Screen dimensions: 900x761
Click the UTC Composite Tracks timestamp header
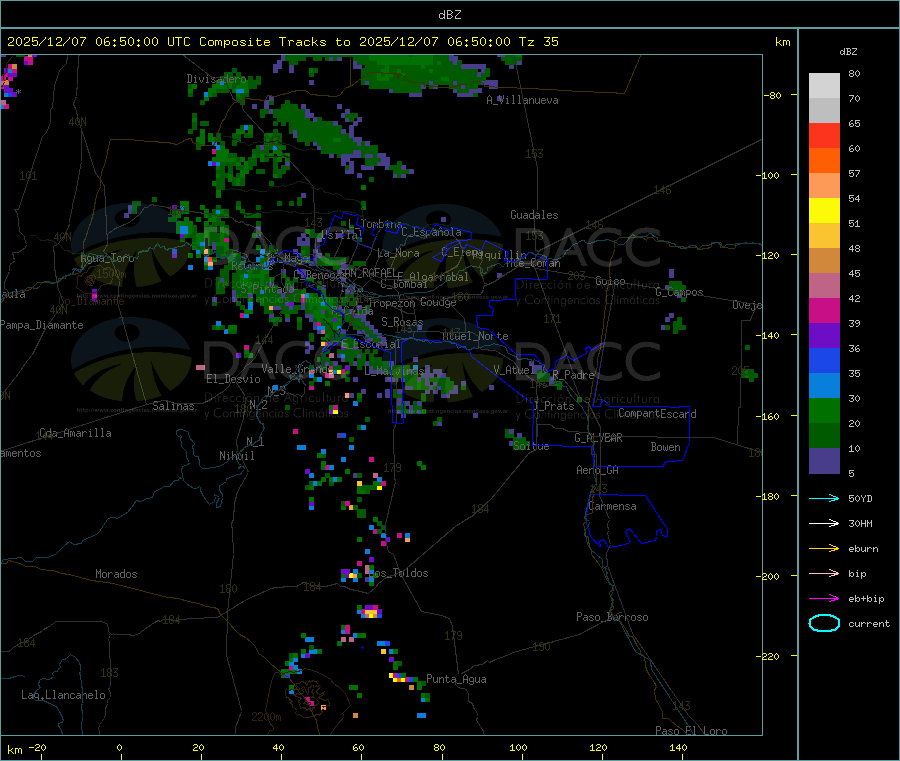(282, 42)
